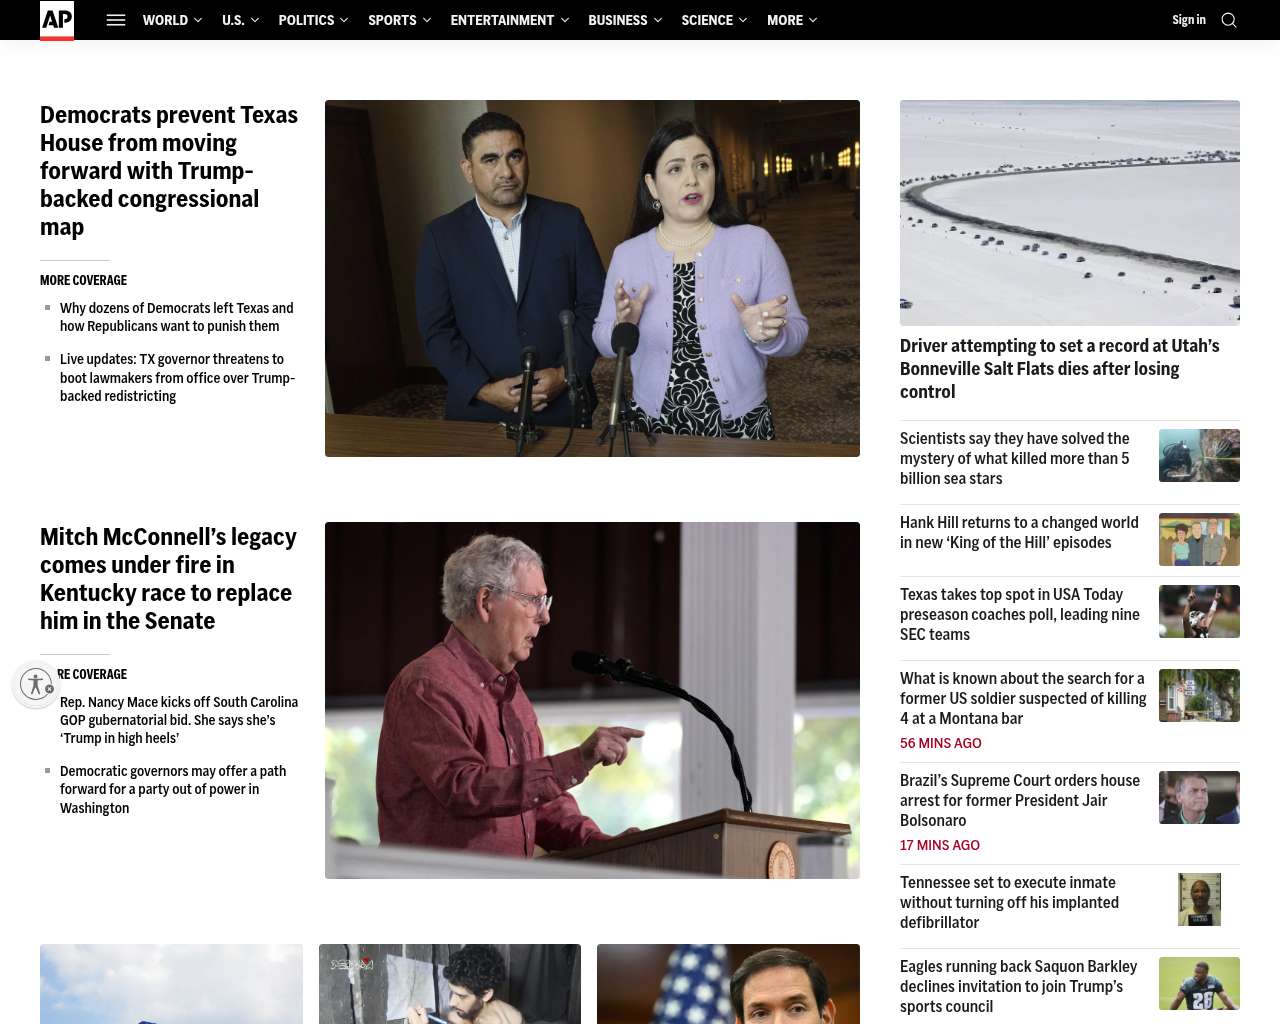This screenshot has height=1024, width=1280.
Task: Click the Texas Democrats press conference photo
Action: [592, 278]
